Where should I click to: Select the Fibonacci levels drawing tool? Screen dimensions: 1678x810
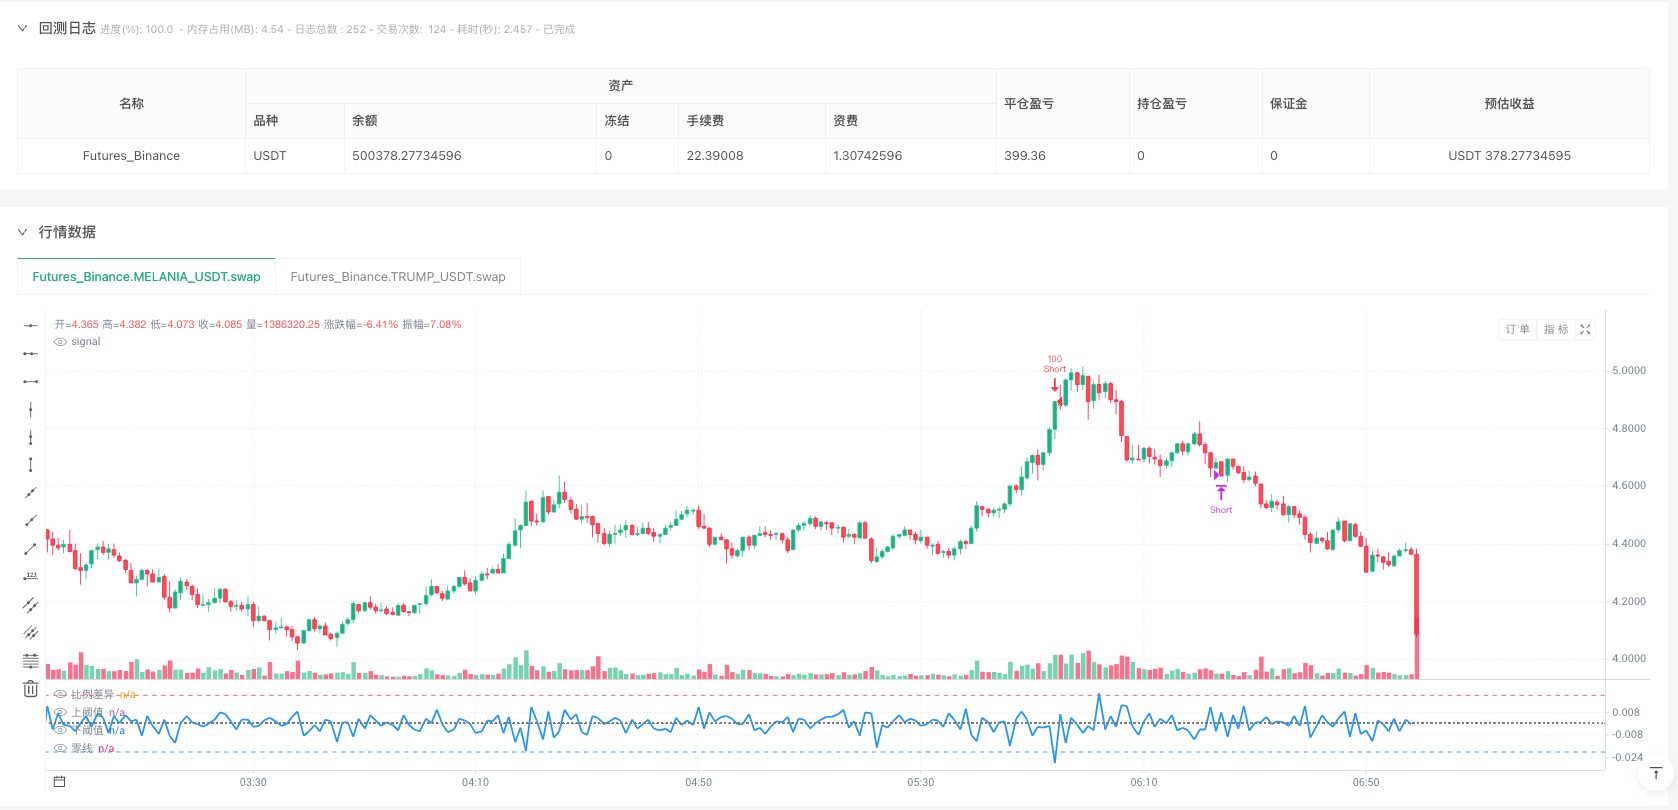pos(31,660)
